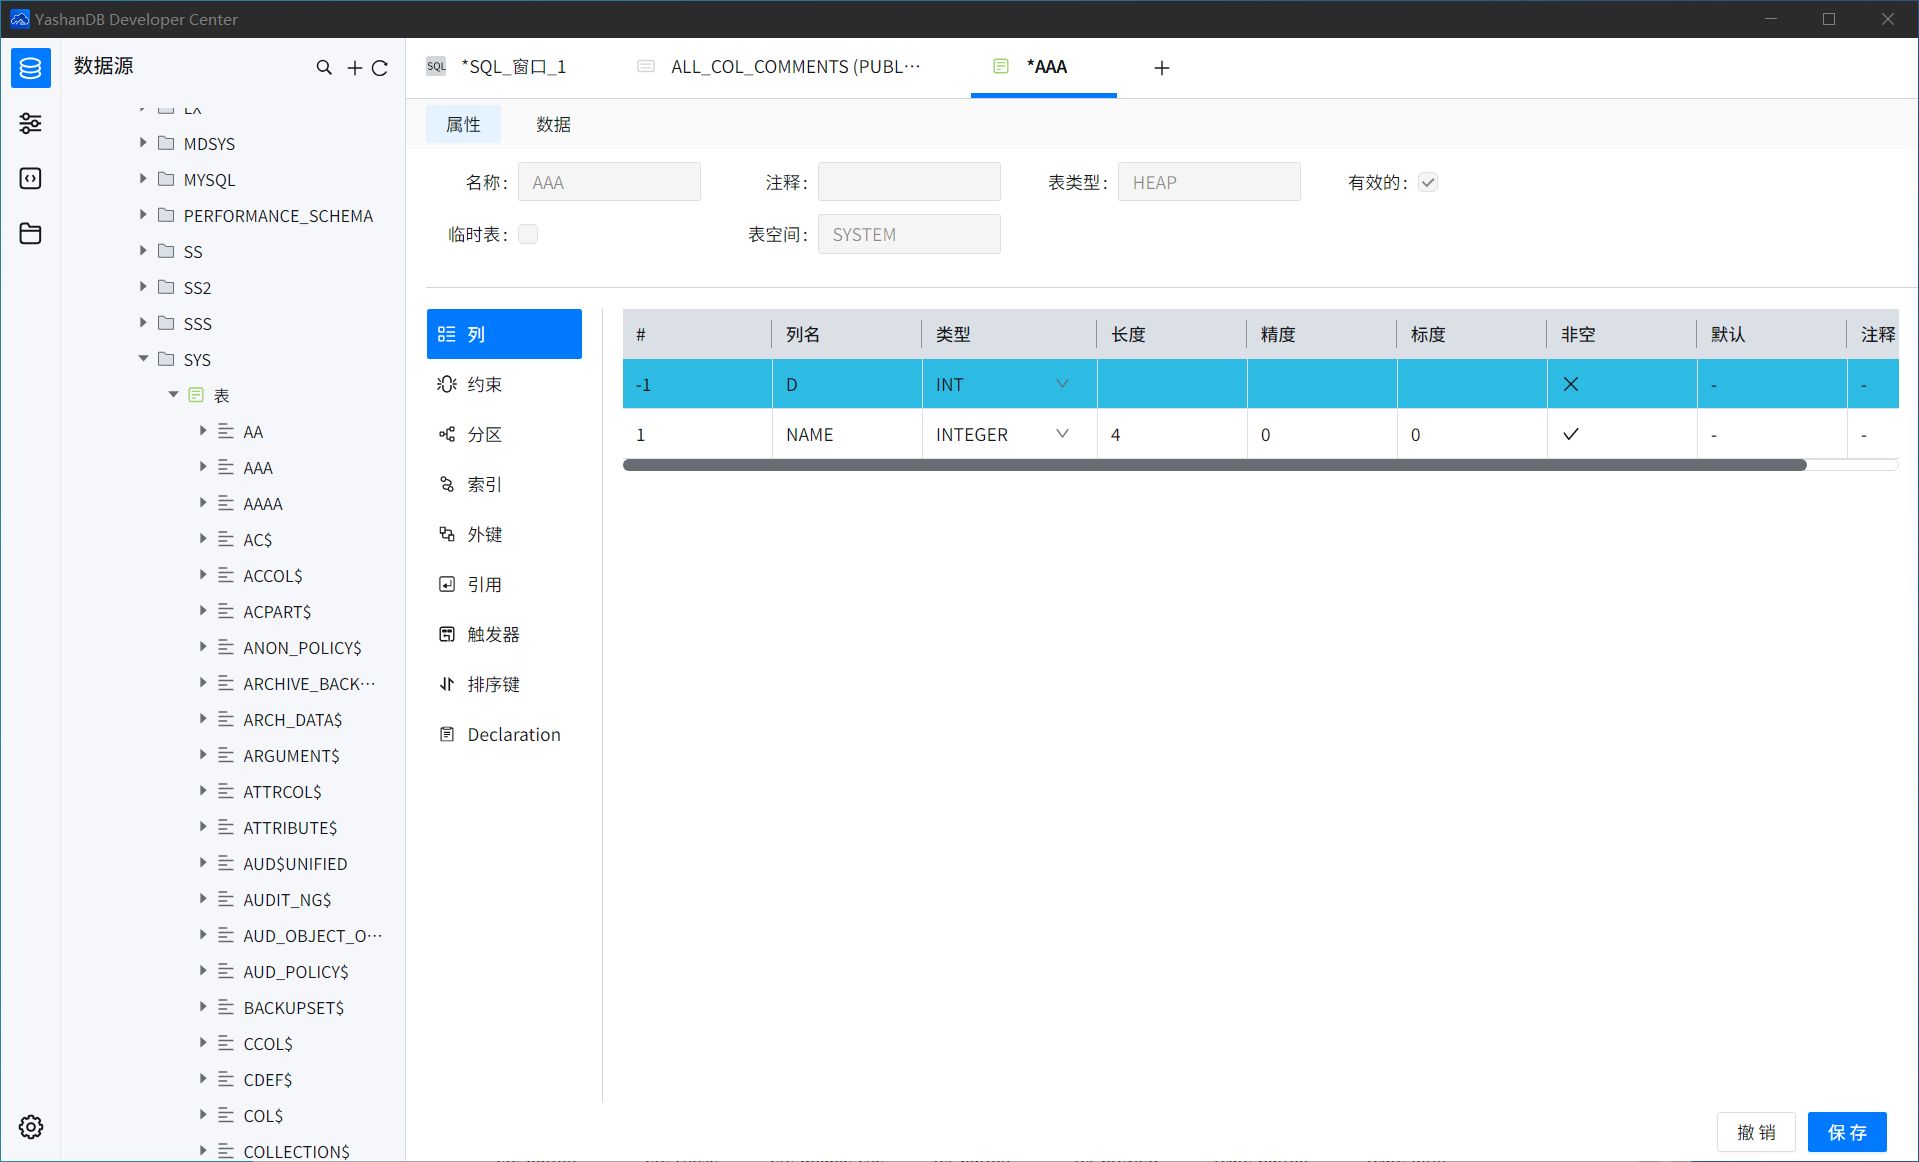Click the 保存 save button
This screenshot has width=1919, height=1162.
[1847, 1132]
